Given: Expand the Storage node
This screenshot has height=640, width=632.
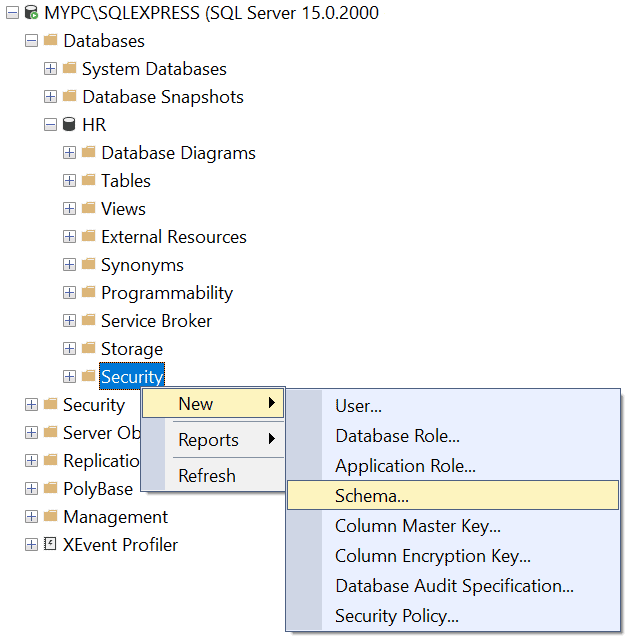Looking at the screenshot, I should point(69,349).
